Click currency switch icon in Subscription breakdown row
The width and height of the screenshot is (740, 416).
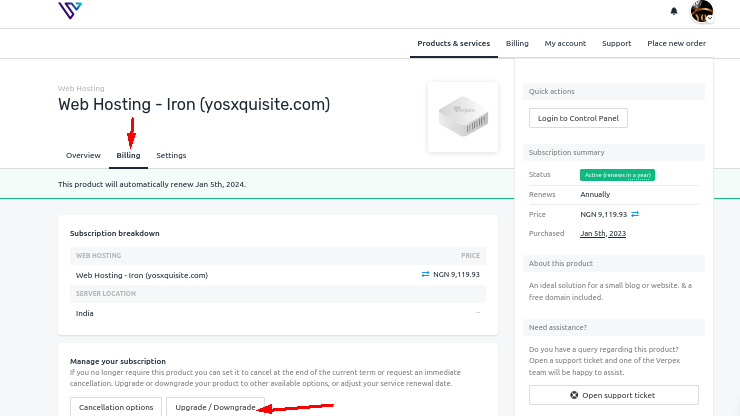425,274
